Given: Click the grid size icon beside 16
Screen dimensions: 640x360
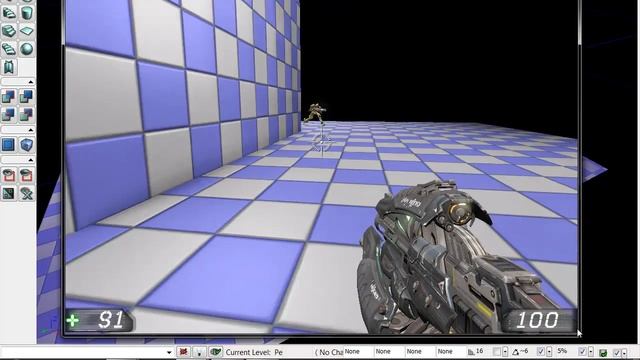Looking at the screenshot, I should (x=471, y=351).
